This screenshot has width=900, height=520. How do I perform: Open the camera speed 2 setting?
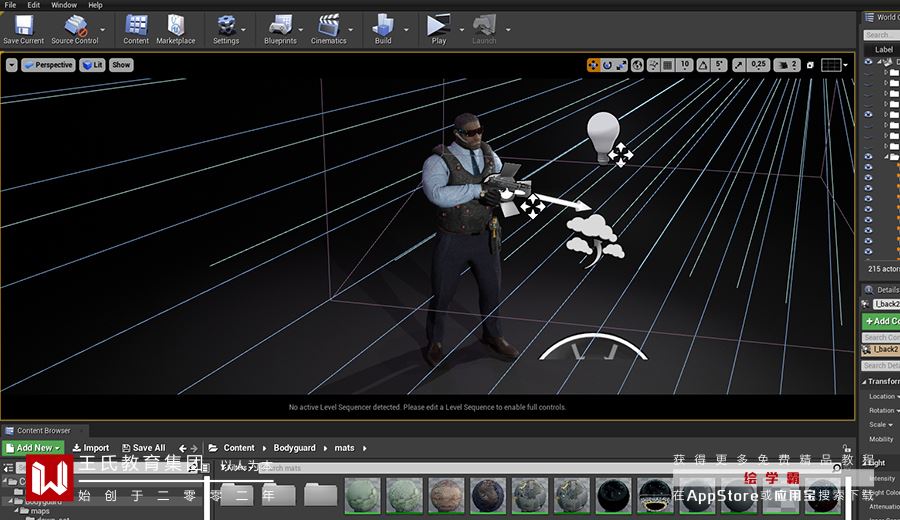tap(787, 65)
